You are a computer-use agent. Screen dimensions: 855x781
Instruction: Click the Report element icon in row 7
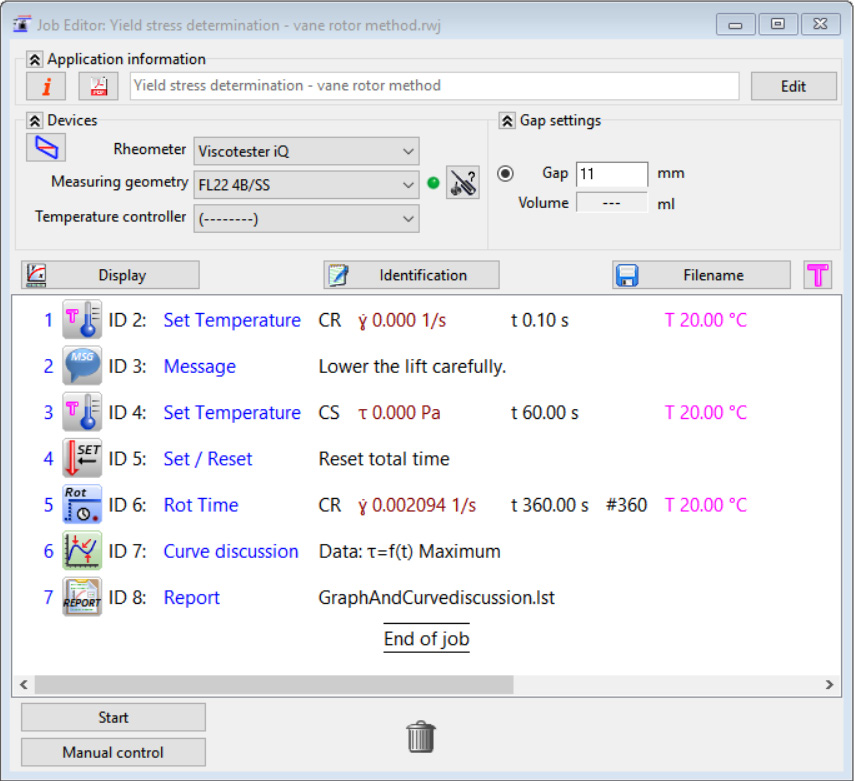(x=82, y=597)
